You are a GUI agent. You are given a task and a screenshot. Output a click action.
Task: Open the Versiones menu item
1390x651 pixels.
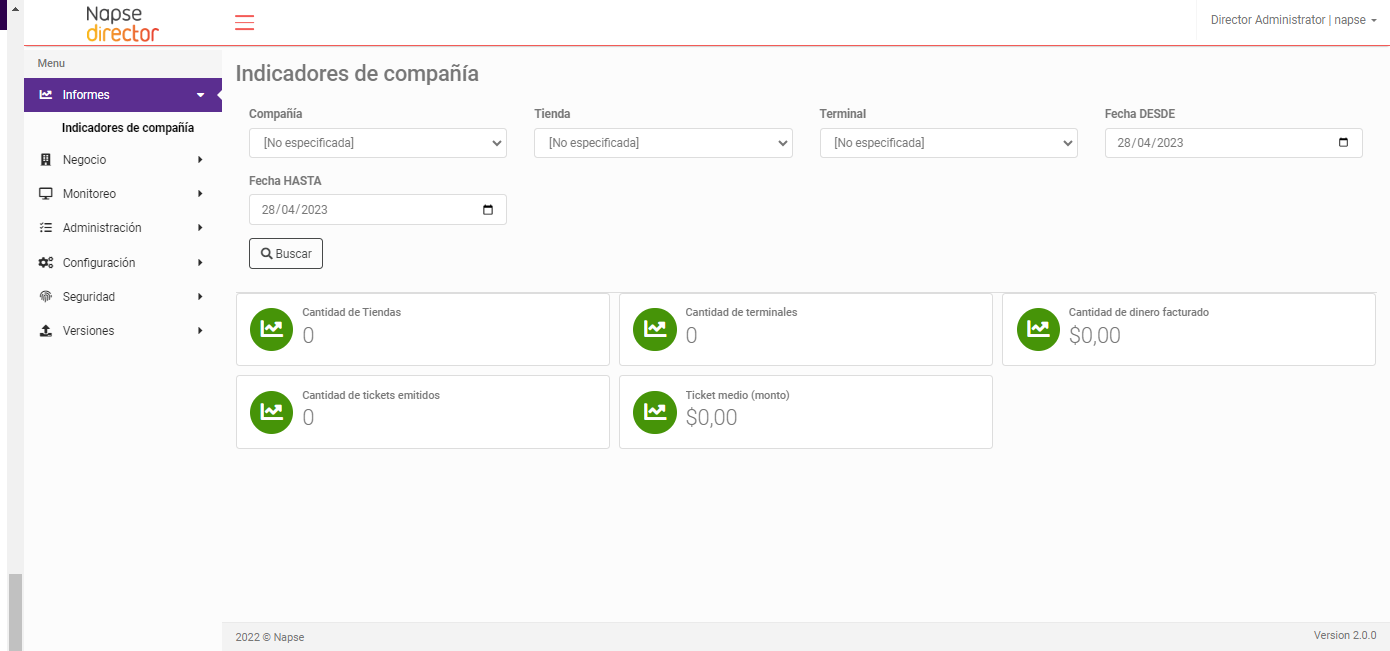click(123, 331)
